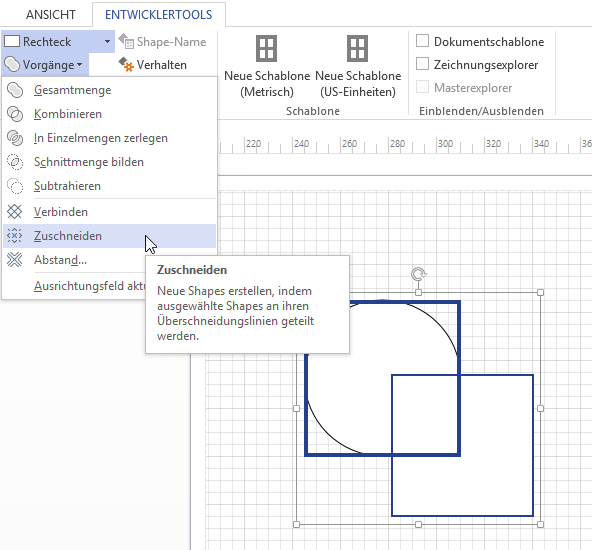
Task: Open Neue Schablone (US-Einheiten)
Action: click(358, 67)
